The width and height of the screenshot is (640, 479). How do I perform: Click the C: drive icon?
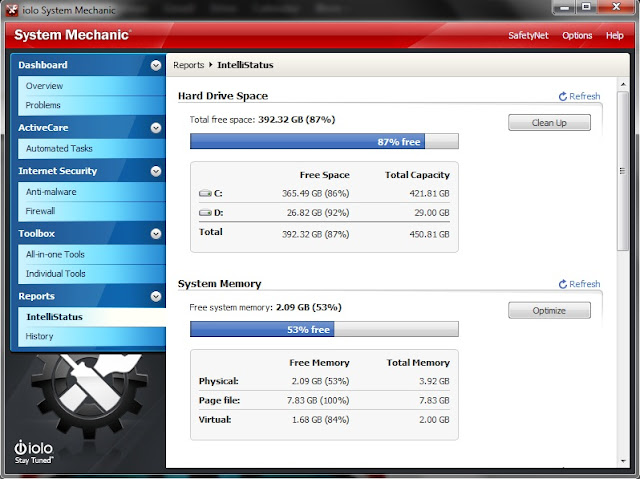click(205, 193)
